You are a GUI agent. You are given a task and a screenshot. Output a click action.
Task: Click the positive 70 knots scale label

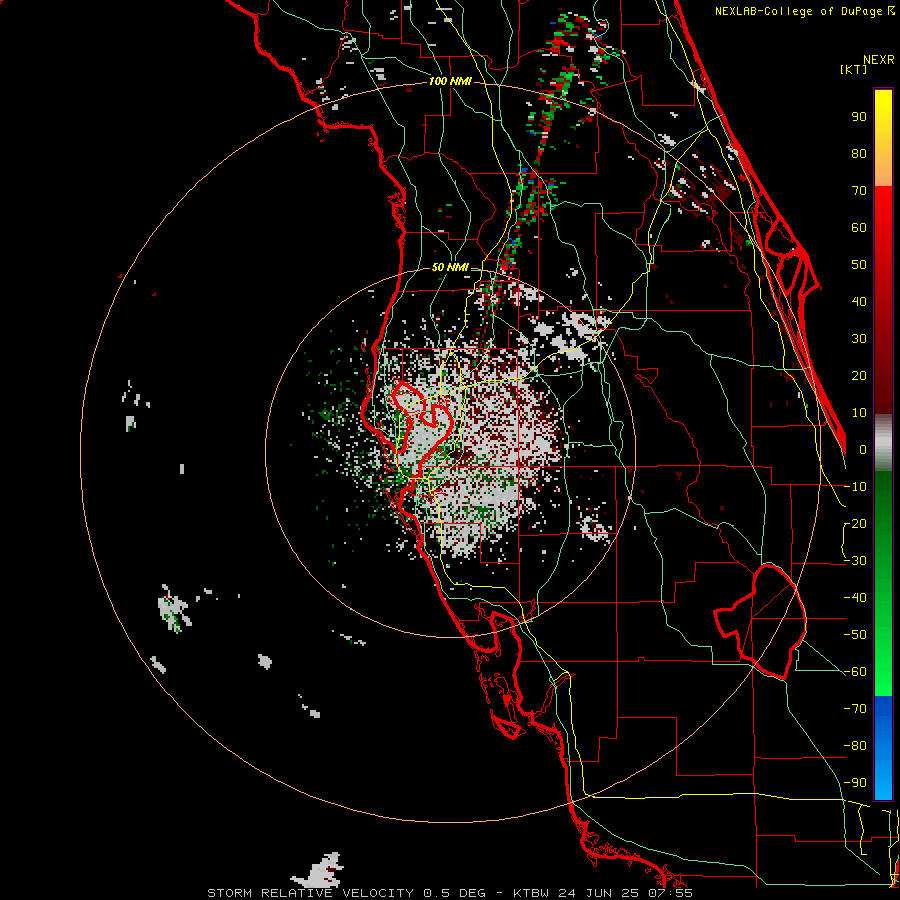click(859, 191)
